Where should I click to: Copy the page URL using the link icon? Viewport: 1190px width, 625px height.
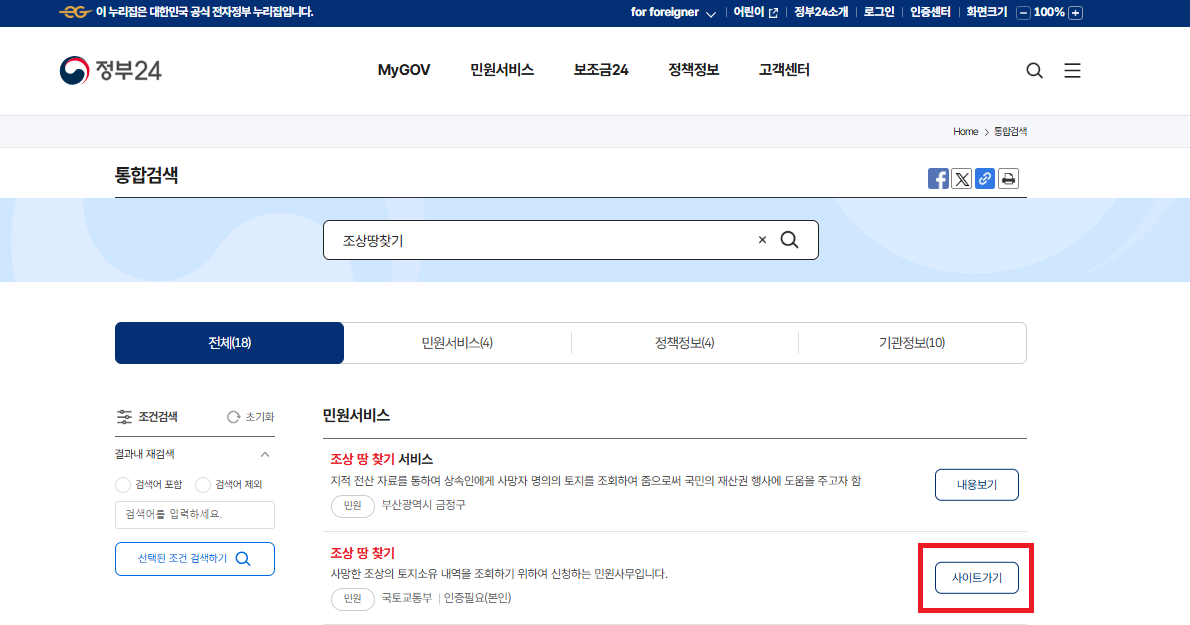985,178
